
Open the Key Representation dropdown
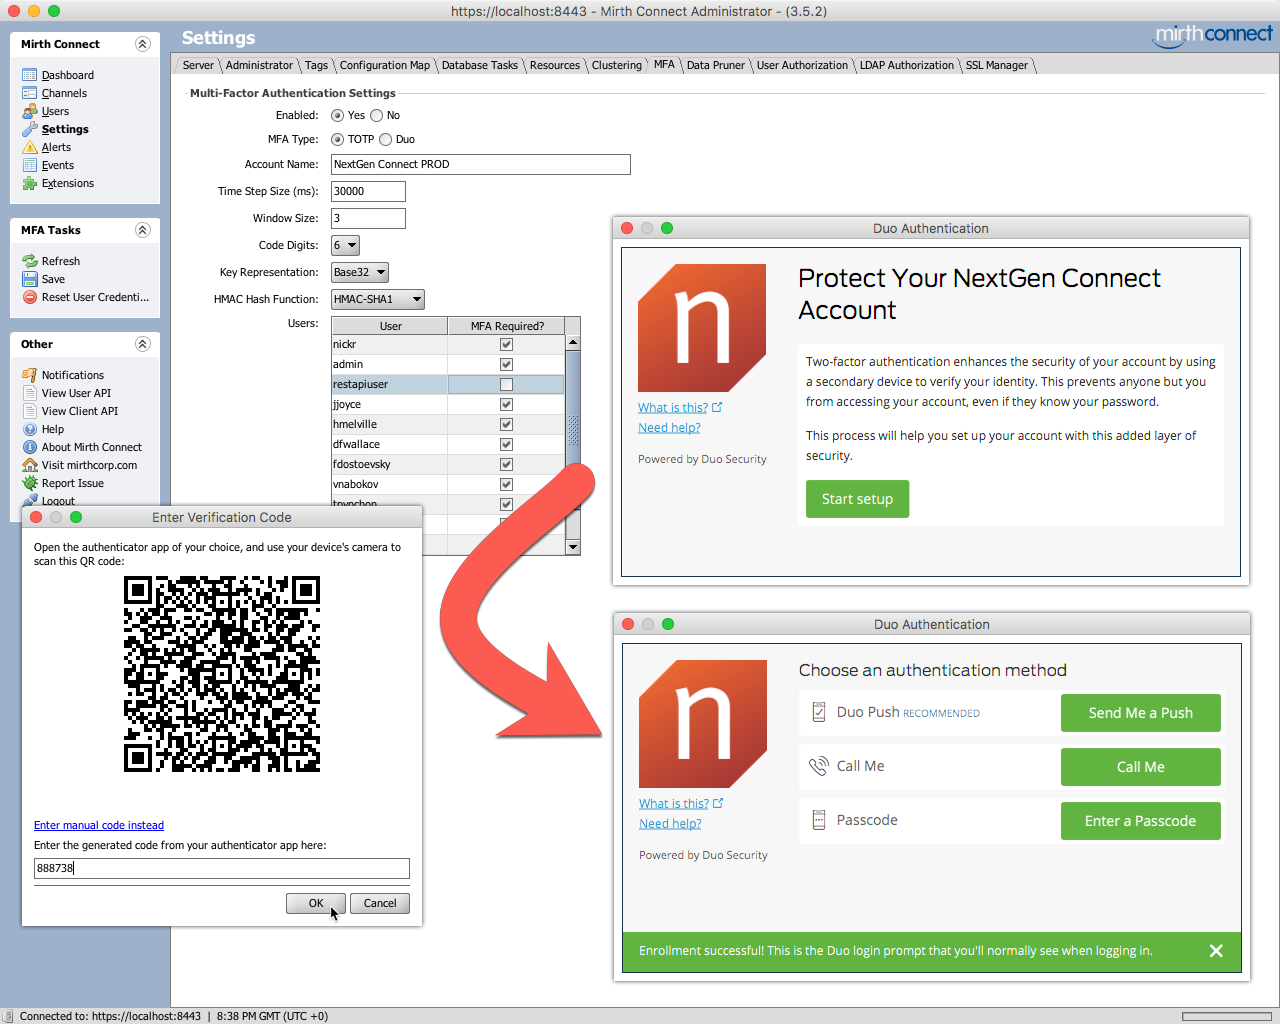coord(360,272)
